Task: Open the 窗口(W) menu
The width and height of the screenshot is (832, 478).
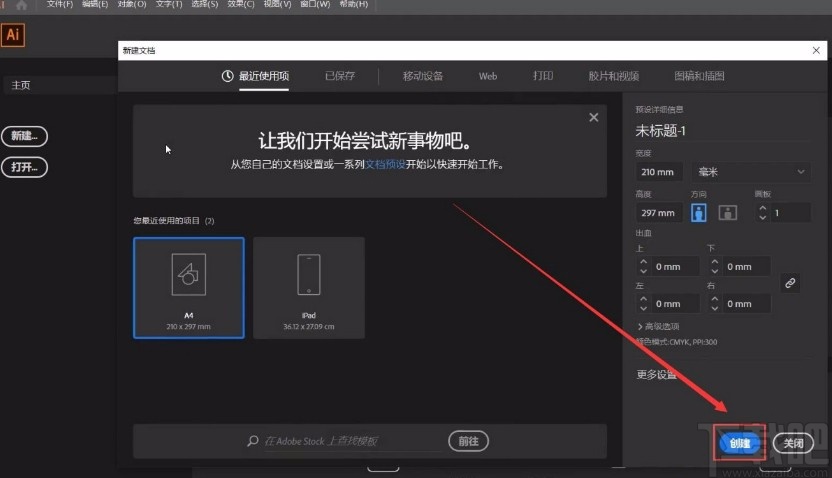Action: 315,4
